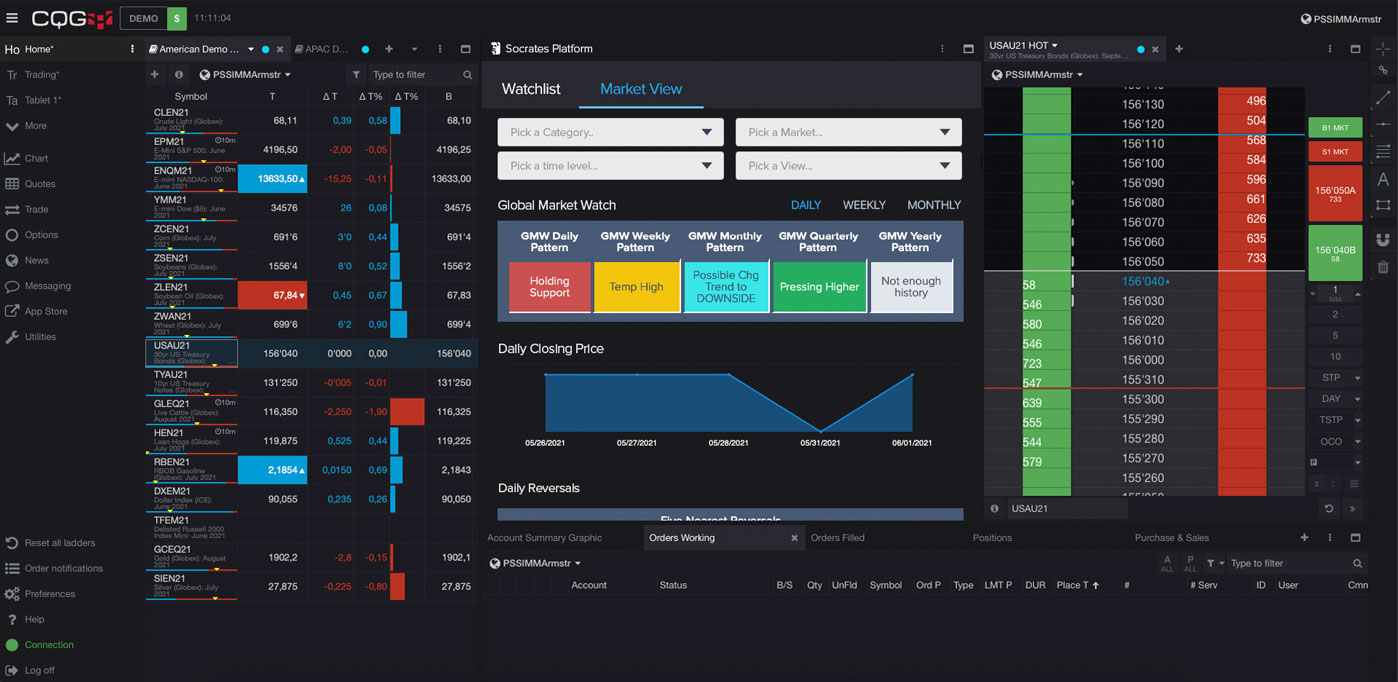This screenshot has height=682, width=1398.
Task: Open the Purchase & Sales tab
Action: pyautogui.click(x=1171, y=538)
